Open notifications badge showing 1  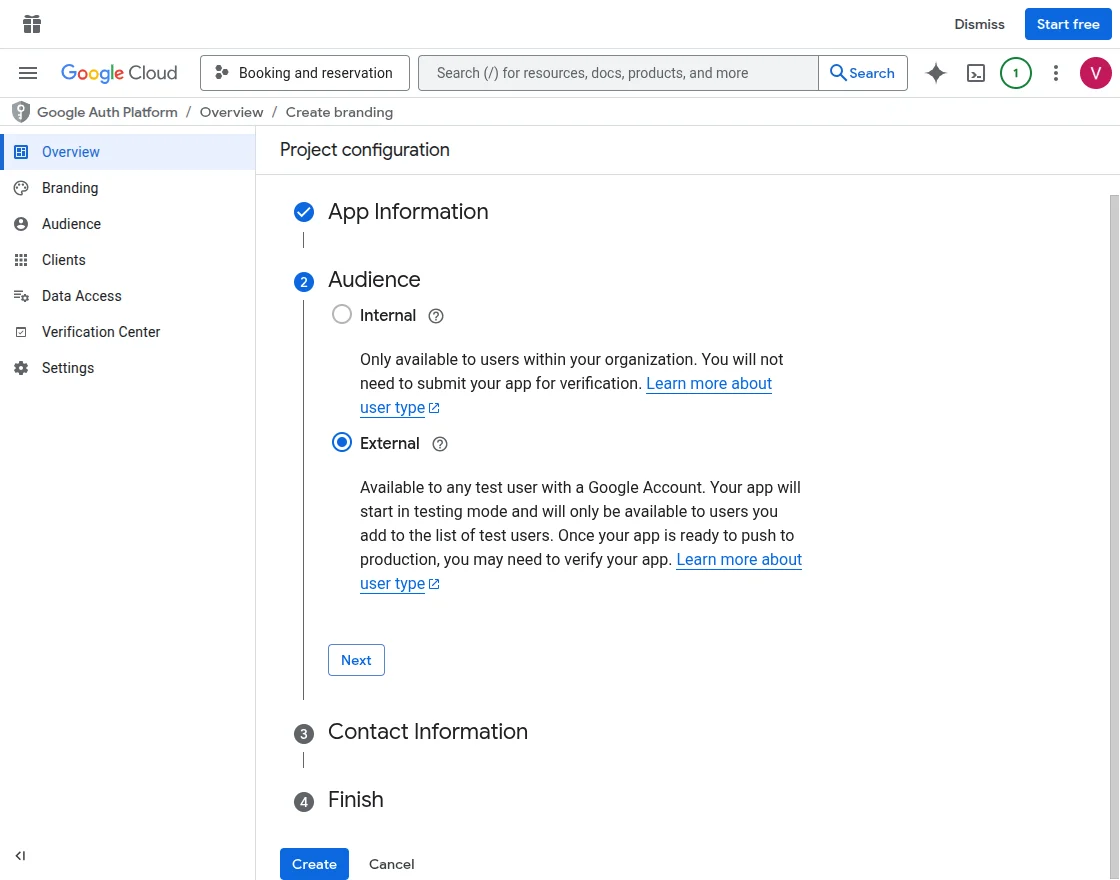pyautogui.click(x=1016, y=73)
